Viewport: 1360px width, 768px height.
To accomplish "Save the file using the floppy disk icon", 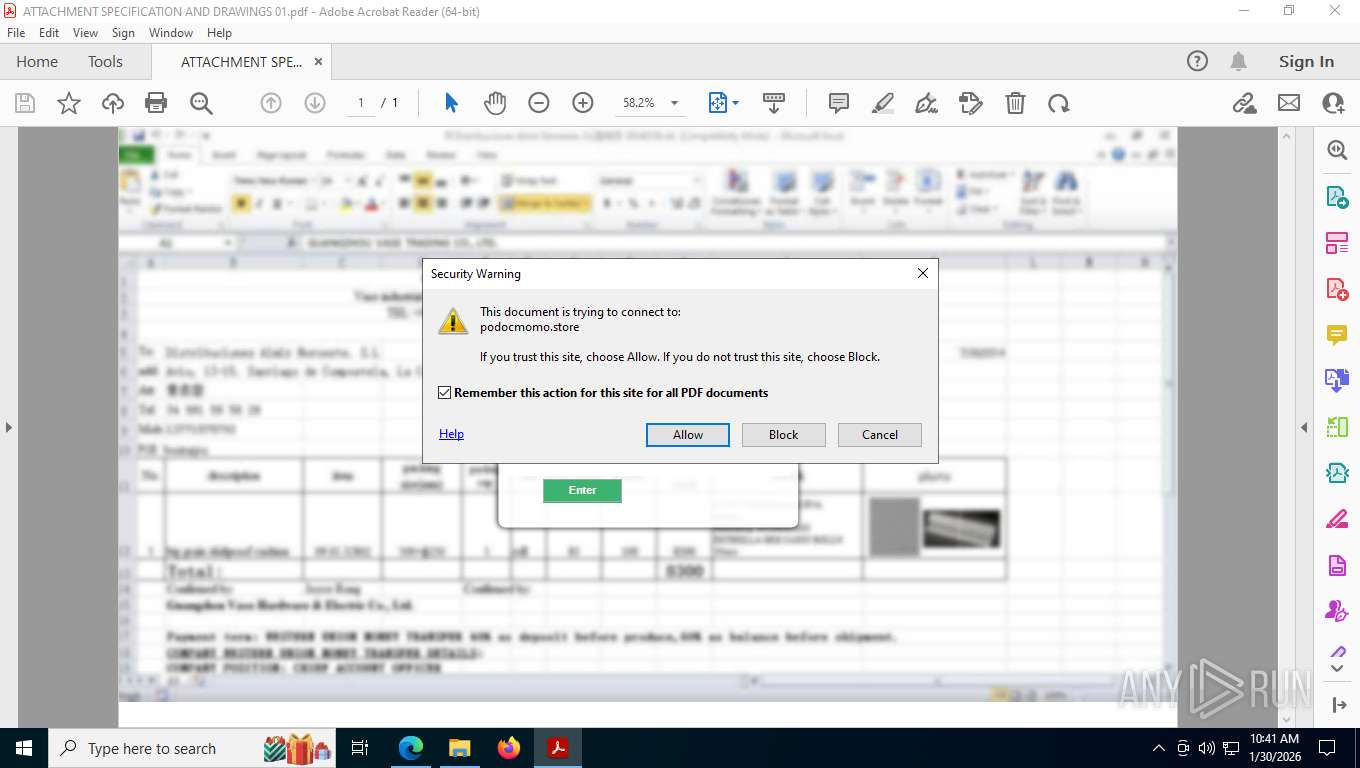I will point(25,103).
